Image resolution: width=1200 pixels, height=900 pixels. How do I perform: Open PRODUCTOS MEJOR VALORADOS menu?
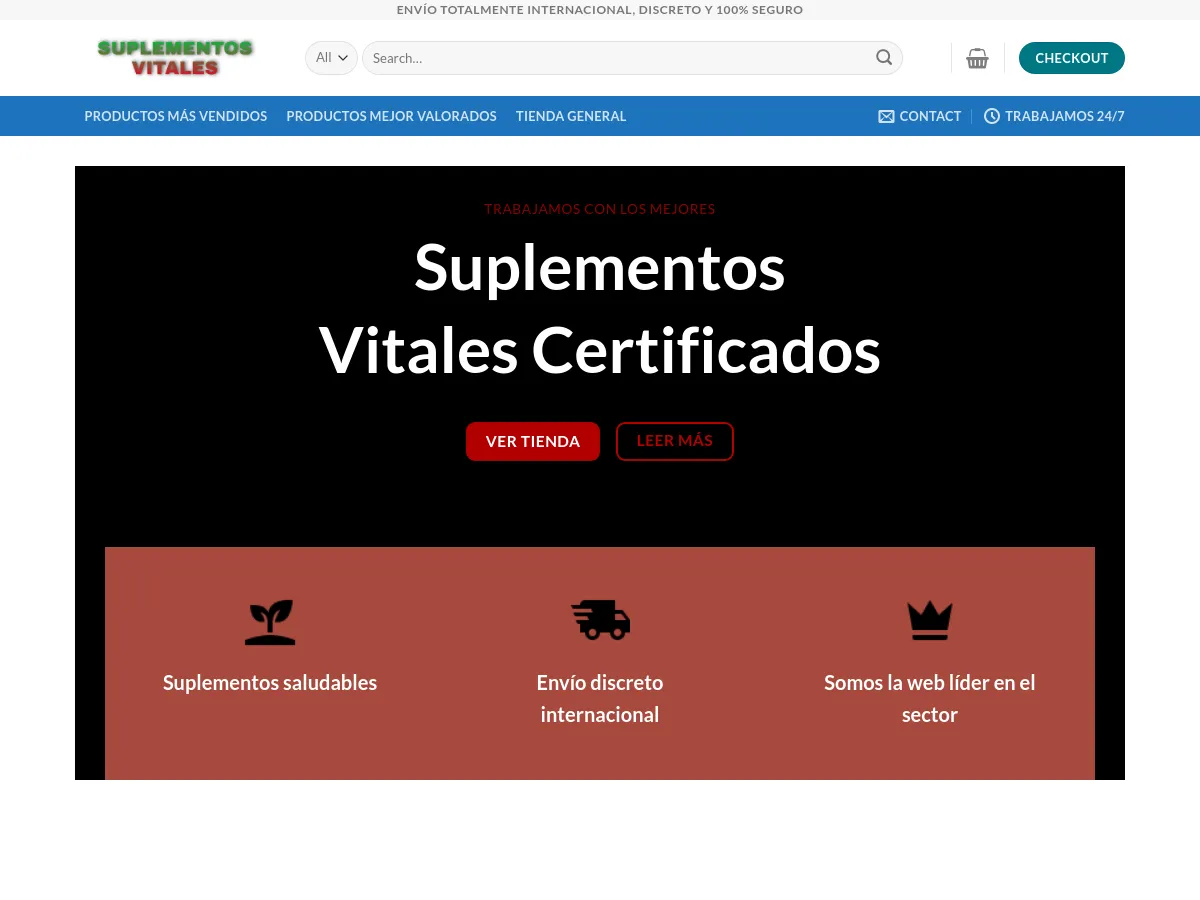pyautogui.click(x=391, y=116)
